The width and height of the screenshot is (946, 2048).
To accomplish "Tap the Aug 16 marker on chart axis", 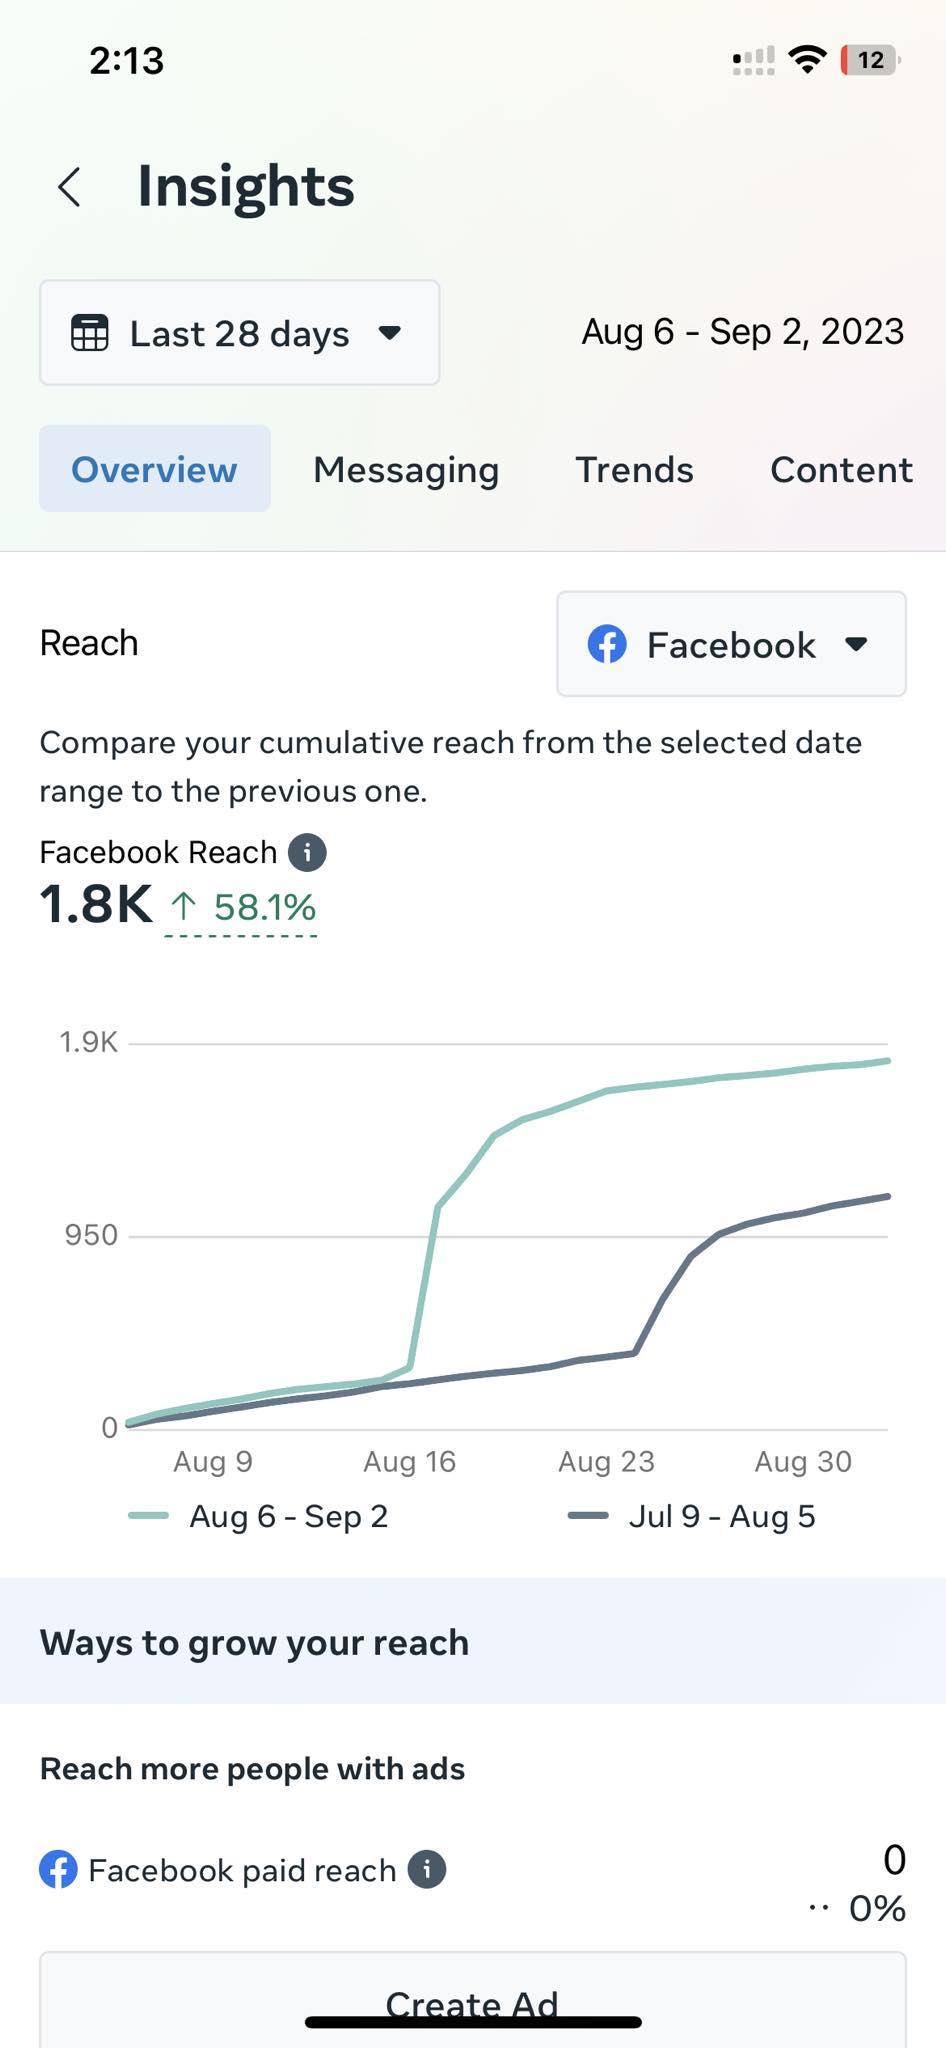I will pyautogui.click(x=409, y=1462).
